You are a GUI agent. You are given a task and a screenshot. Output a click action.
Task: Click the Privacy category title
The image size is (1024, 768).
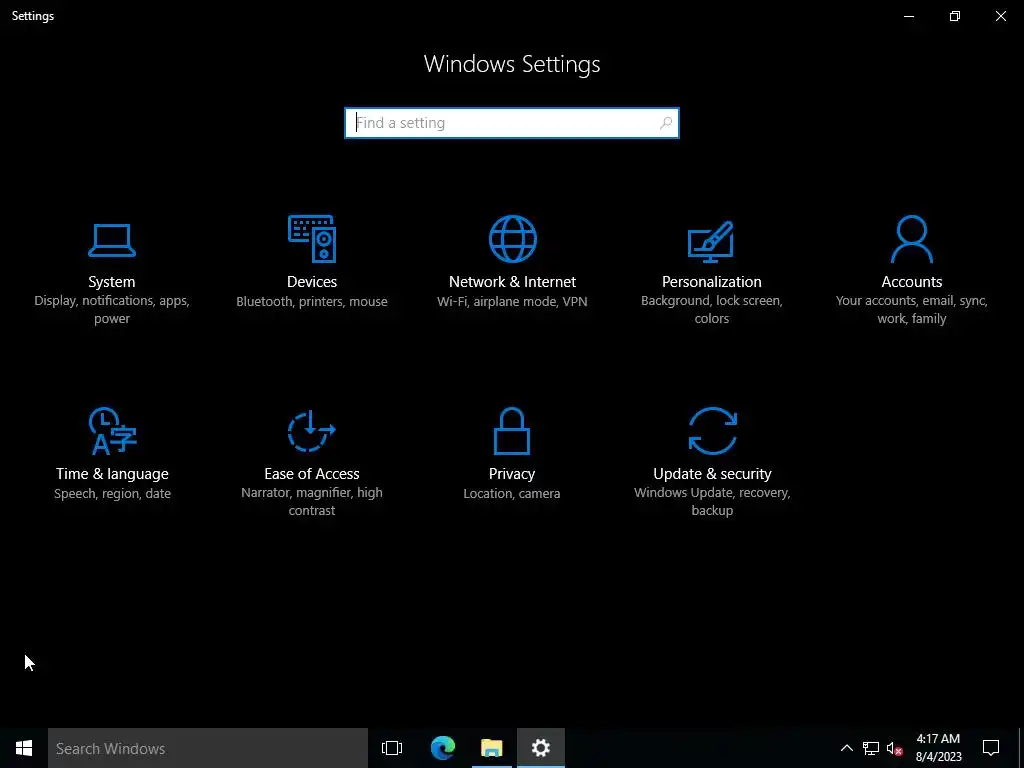point(512,473)
